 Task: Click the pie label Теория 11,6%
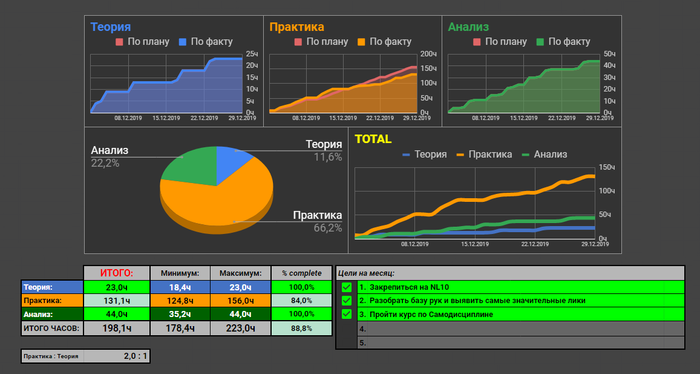(324, 150)
